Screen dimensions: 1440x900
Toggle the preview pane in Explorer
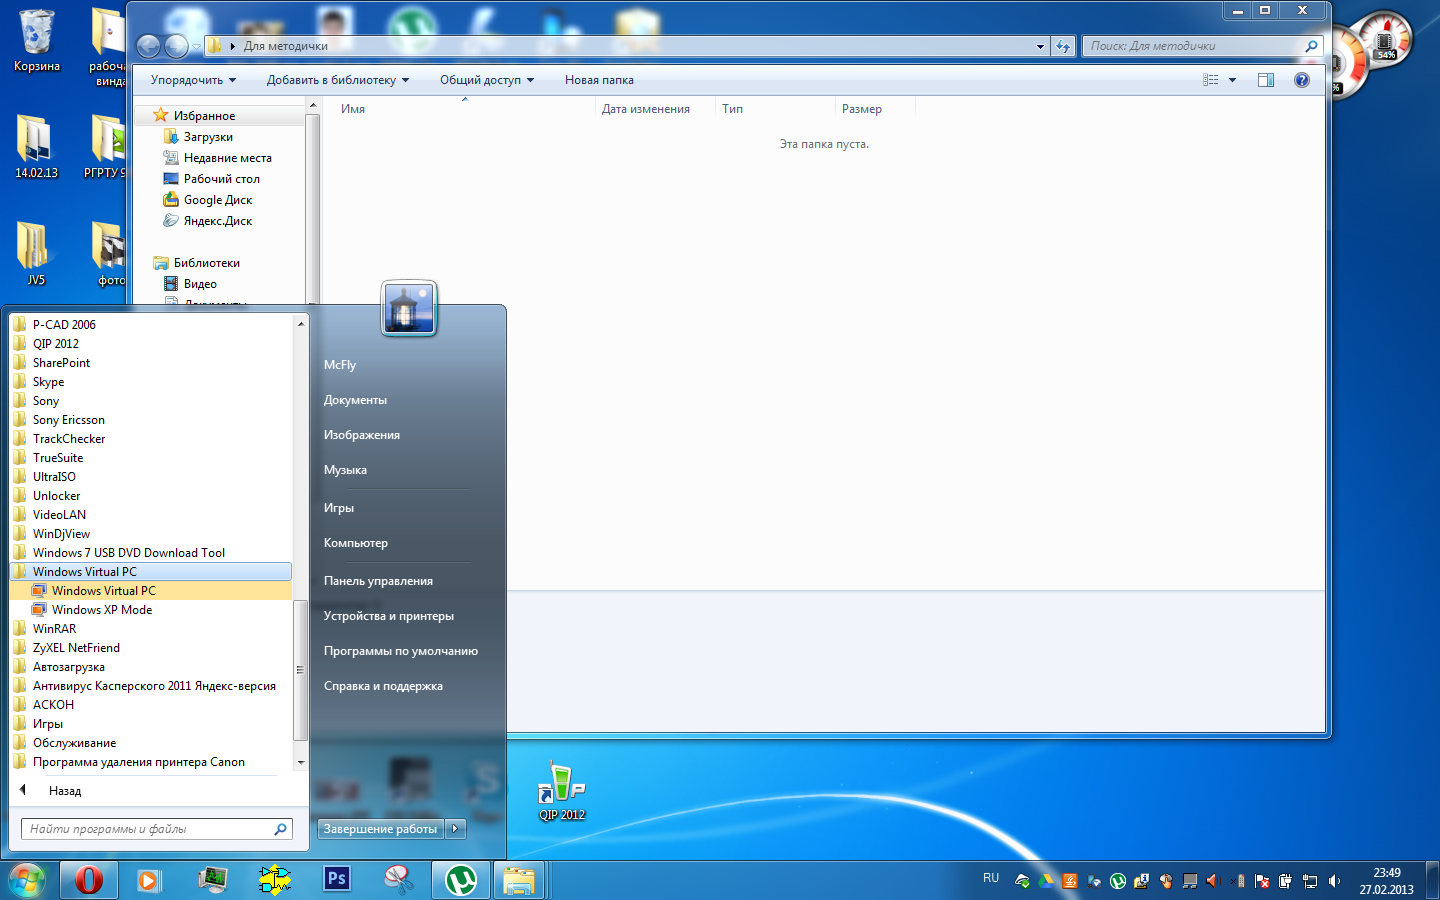(1266, 80)
